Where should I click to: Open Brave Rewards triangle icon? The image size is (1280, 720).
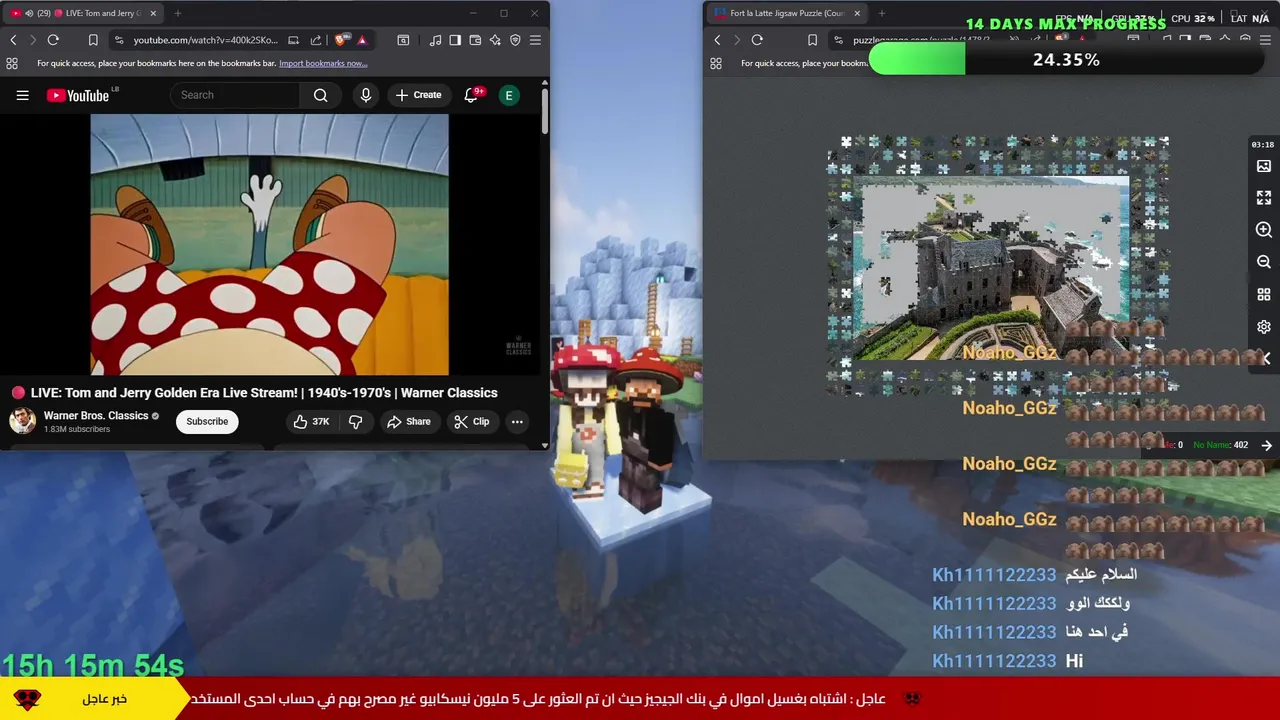coord(362,40)
